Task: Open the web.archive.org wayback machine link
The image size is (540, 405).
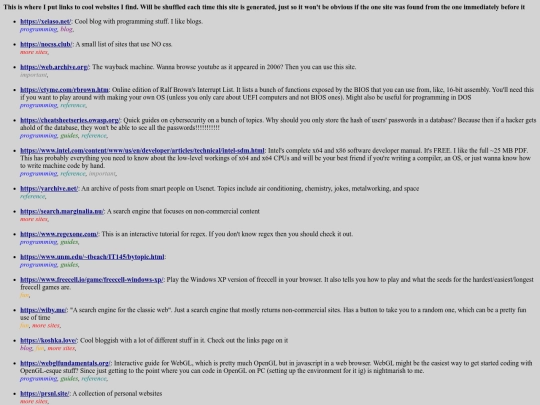Action: [54, 67]
